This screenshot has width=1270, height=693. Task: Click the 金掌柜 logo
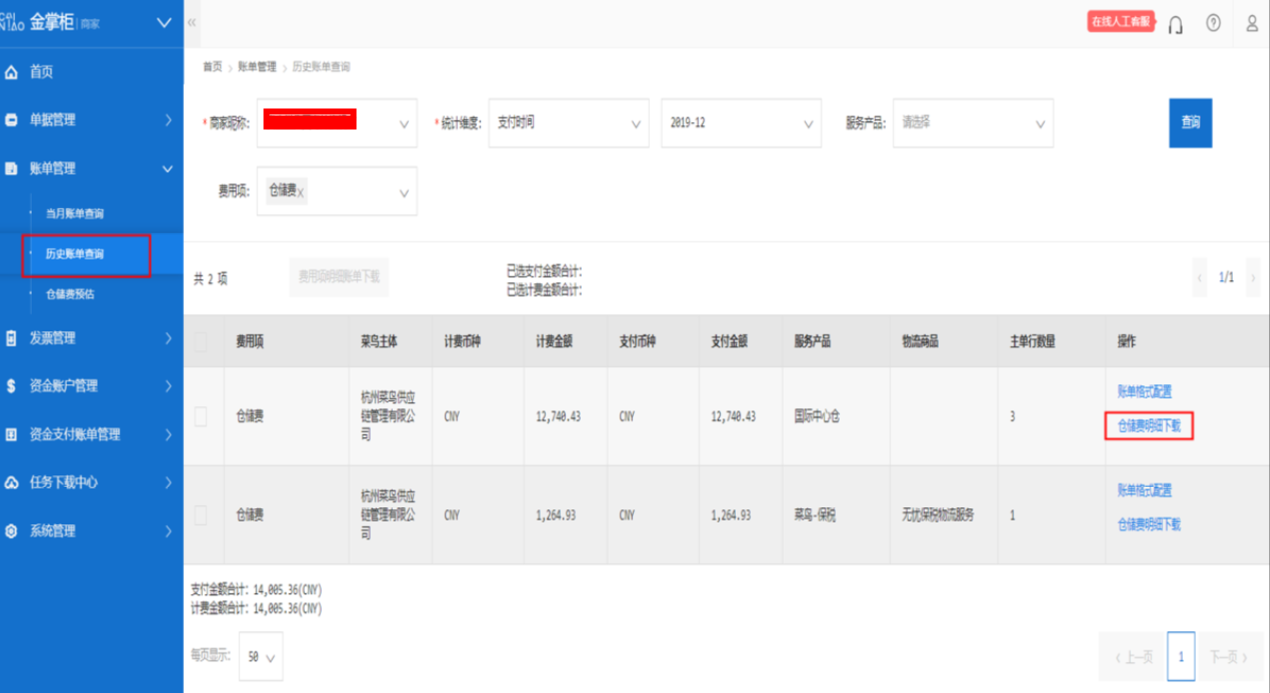point(52,22)
